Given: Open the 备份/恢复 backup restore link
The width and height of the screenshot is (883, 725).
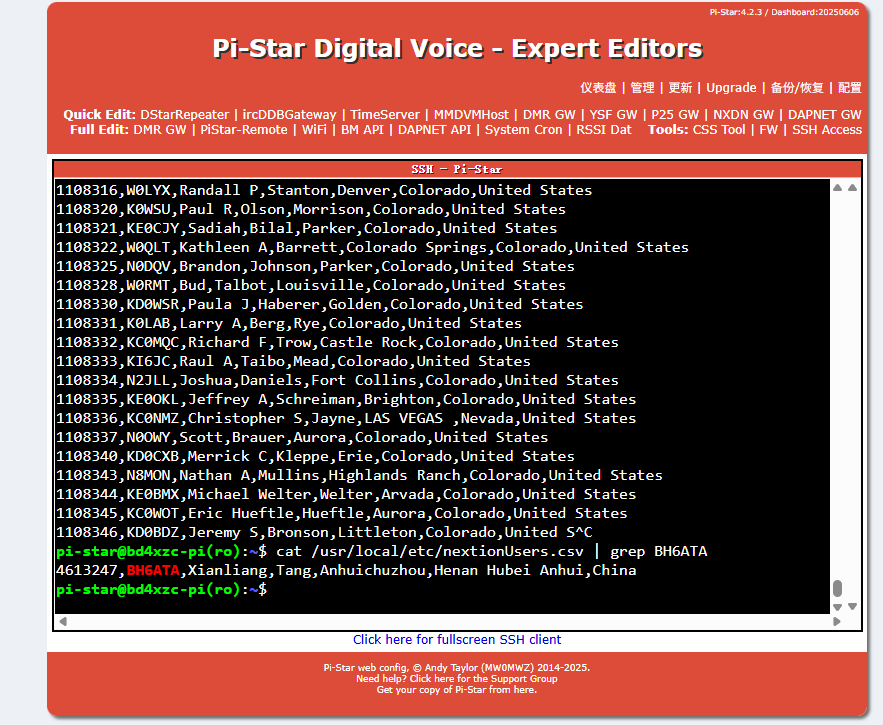Looking at the screenshot, I should click(x=797, y=88).
